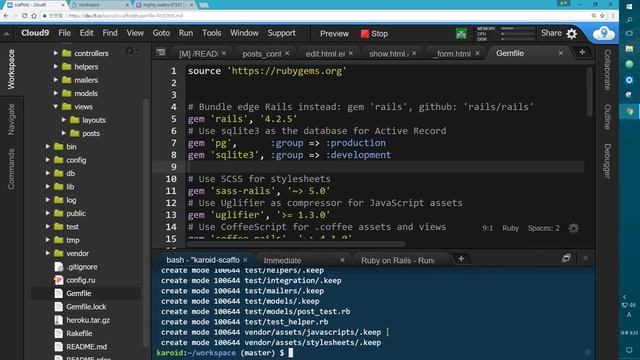Close the Gemfile editor tab
This screenshot has height=360, width=640.
click(560, 53)
